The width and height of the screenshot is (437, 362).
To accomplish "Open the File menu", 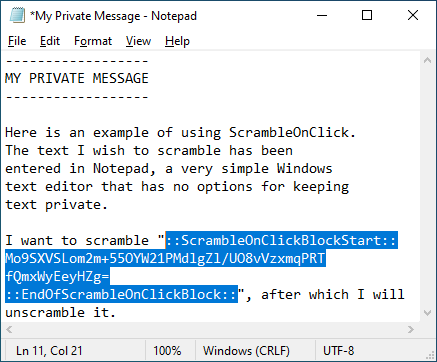I will tap(17, 41).
